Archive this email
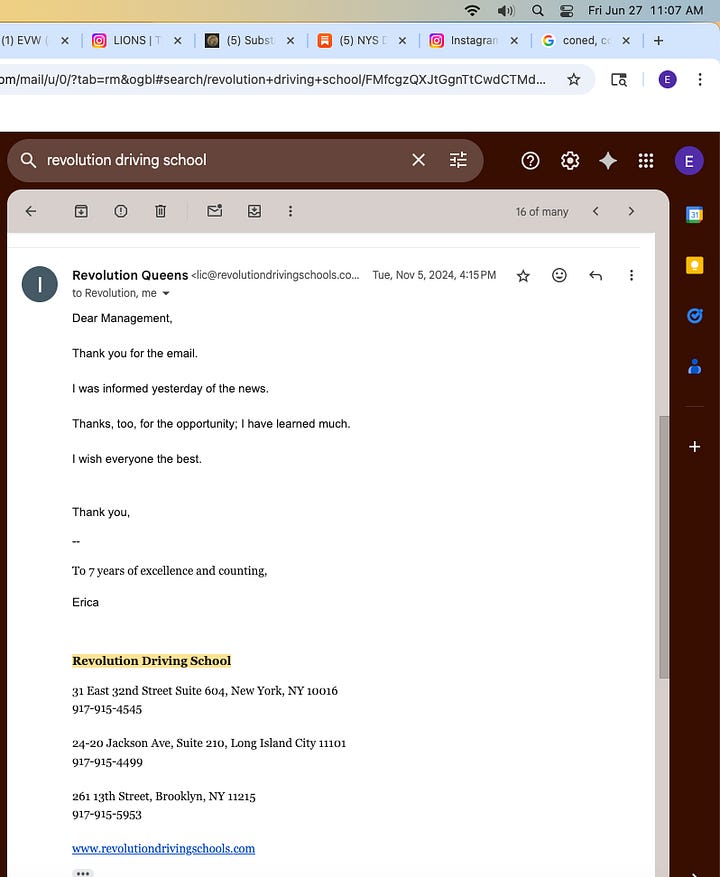The height and width of the screenshot is (877, 720). coord(81,211)
